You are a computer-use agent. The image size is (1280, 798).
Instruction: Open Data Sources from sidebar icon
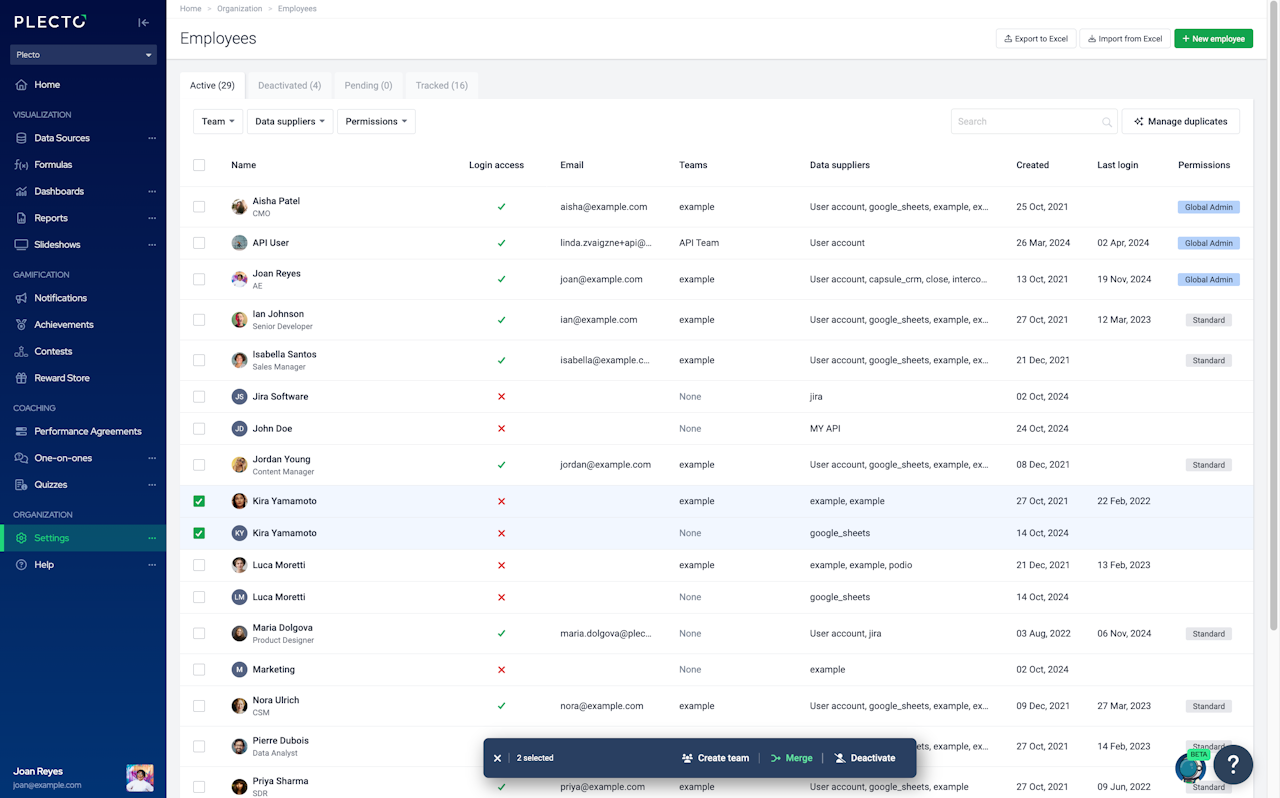21,138
